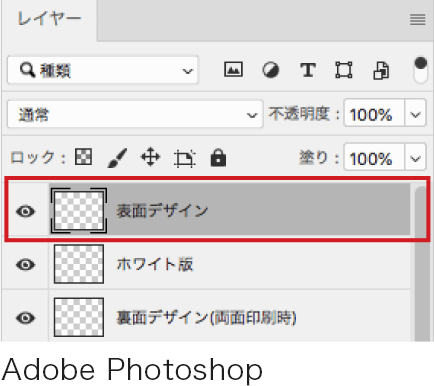434x386 pixels.
Task: Expand the 塗り slider dropdown arrow
Action: (x=415, y=158)
